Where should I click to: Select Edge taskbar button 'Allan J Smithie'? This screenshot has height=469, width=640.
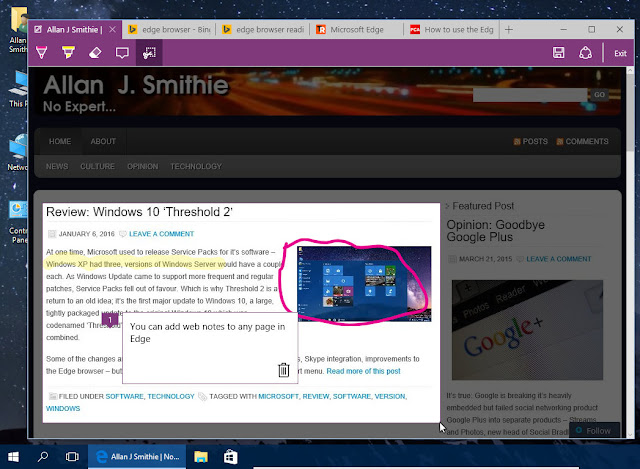point(137,457)
